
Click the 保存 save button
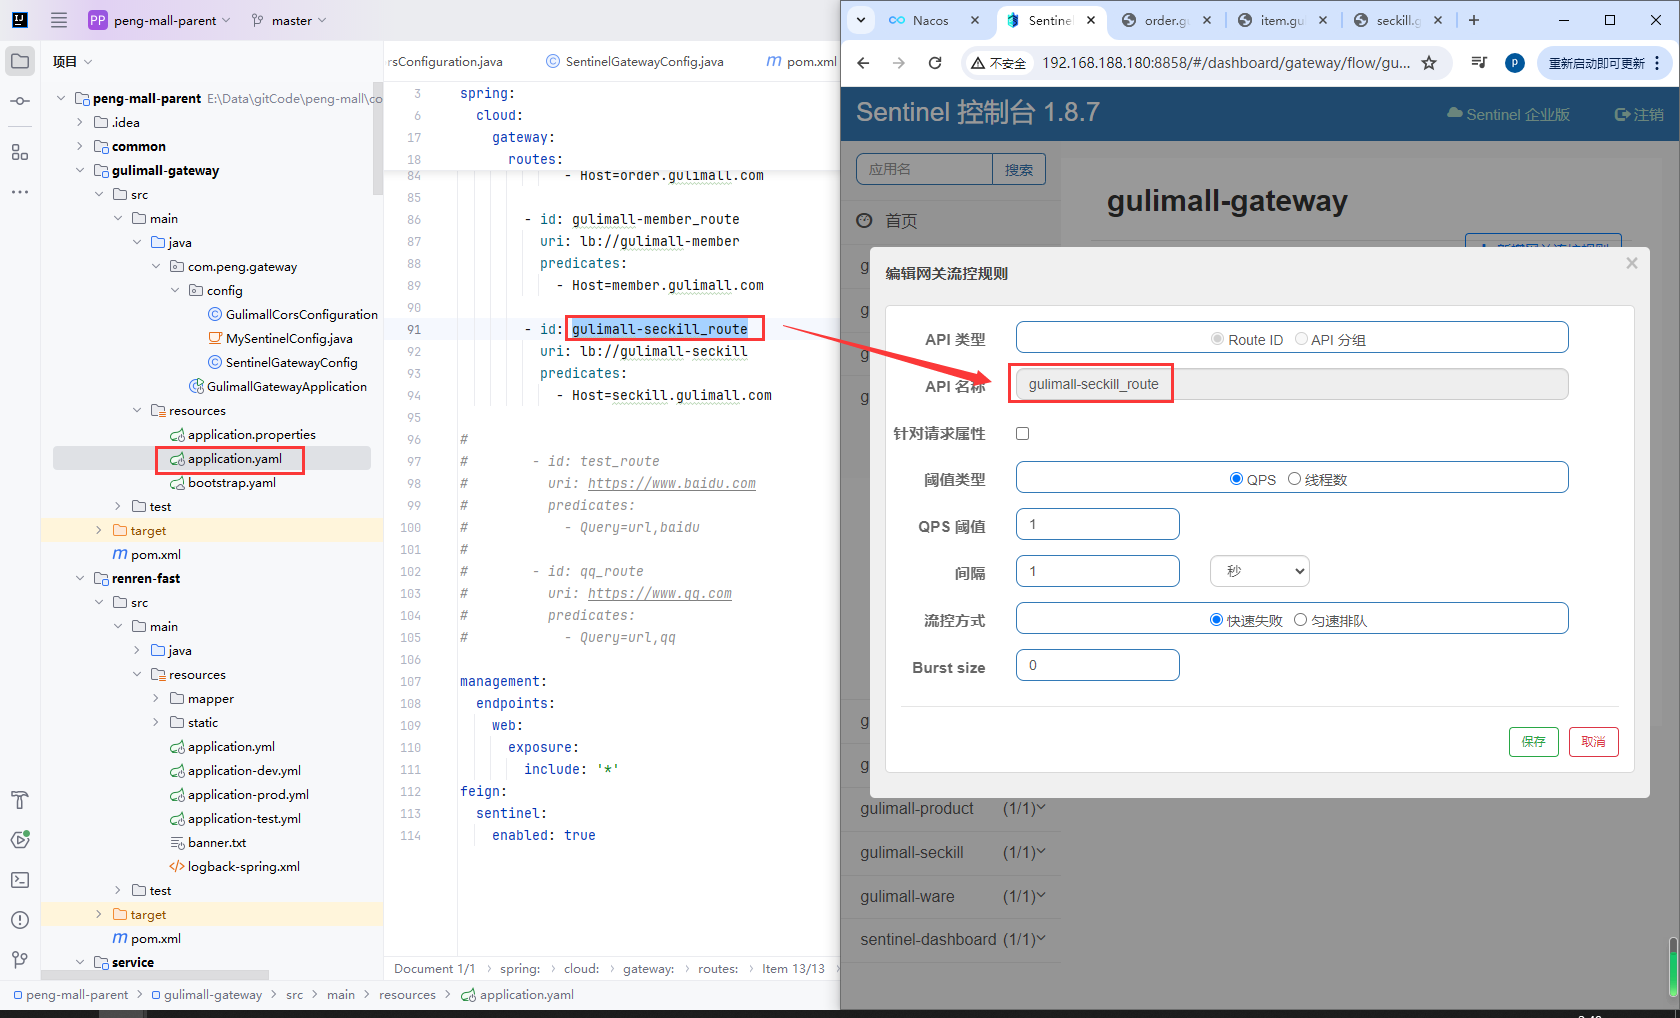pos(1534,741)
